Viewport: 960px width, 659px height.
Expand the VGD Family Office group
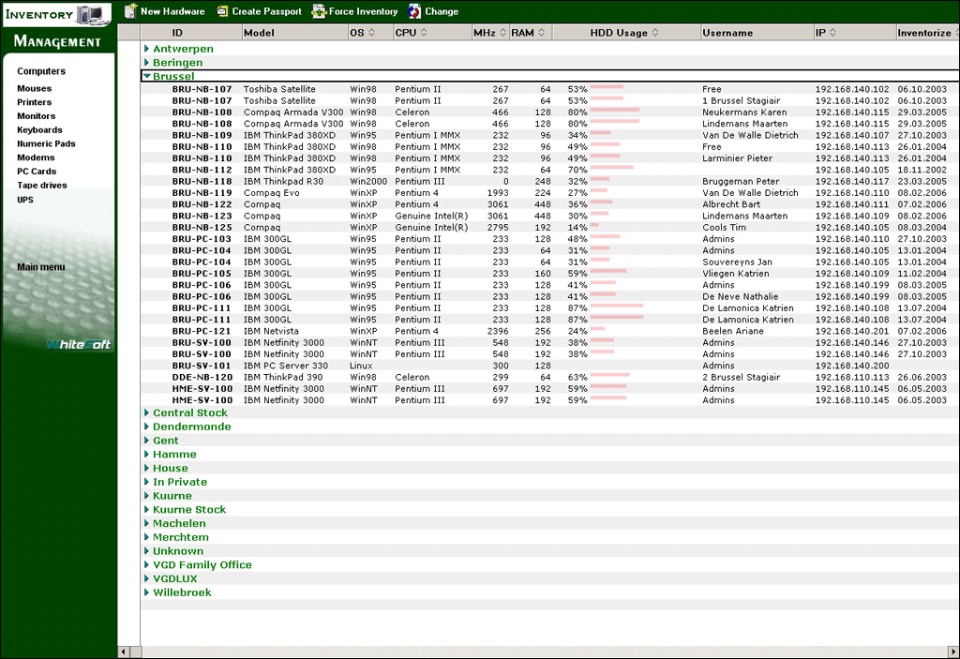click(x=147, y=565)
